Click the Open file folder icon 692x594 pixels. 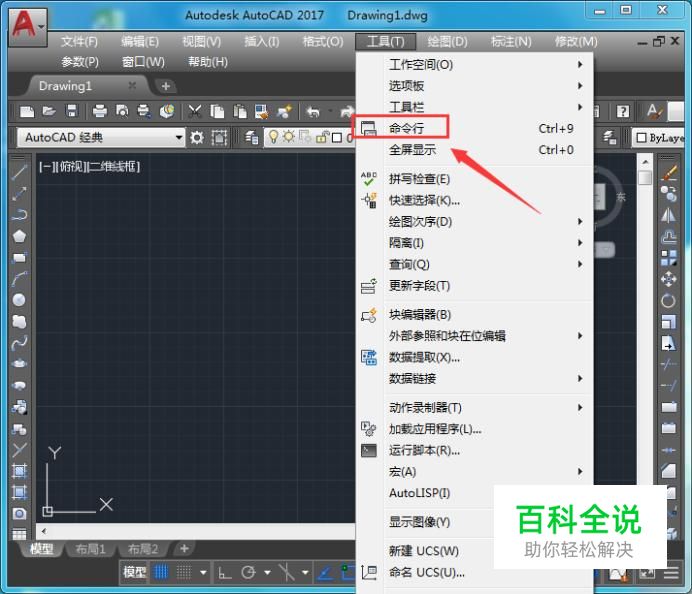coord(49,111)
